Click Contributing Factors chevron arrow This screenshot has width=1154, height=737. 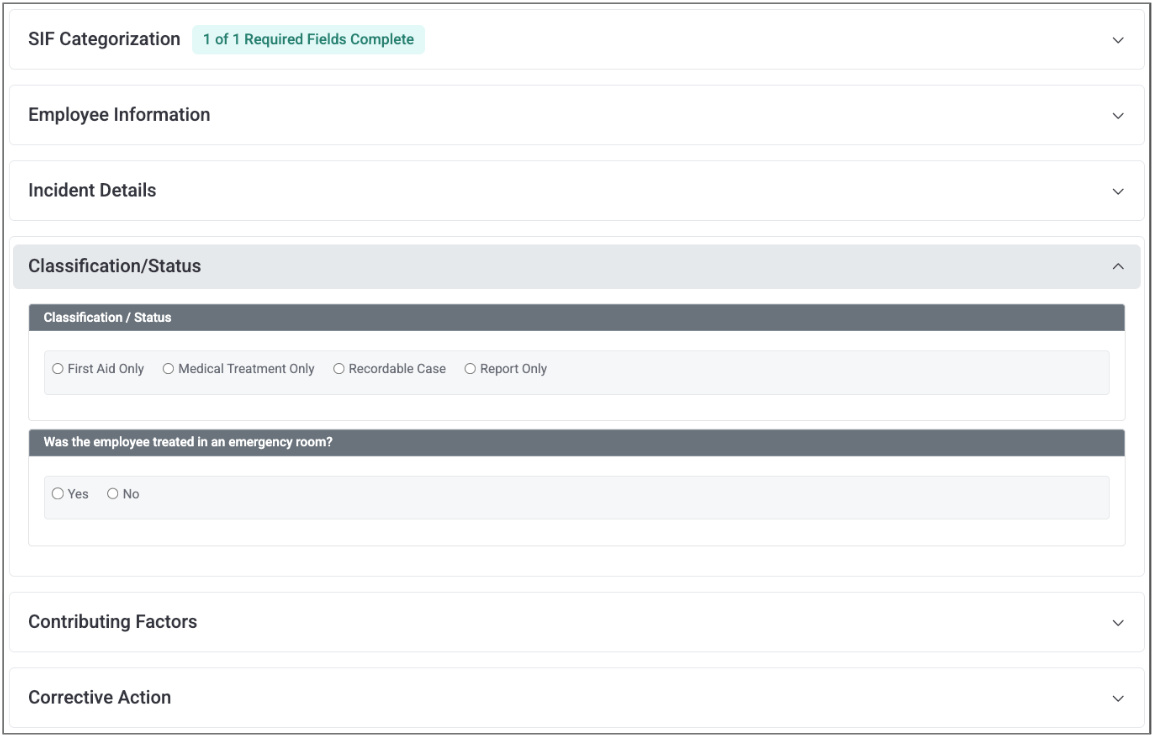click(1118, 622)
